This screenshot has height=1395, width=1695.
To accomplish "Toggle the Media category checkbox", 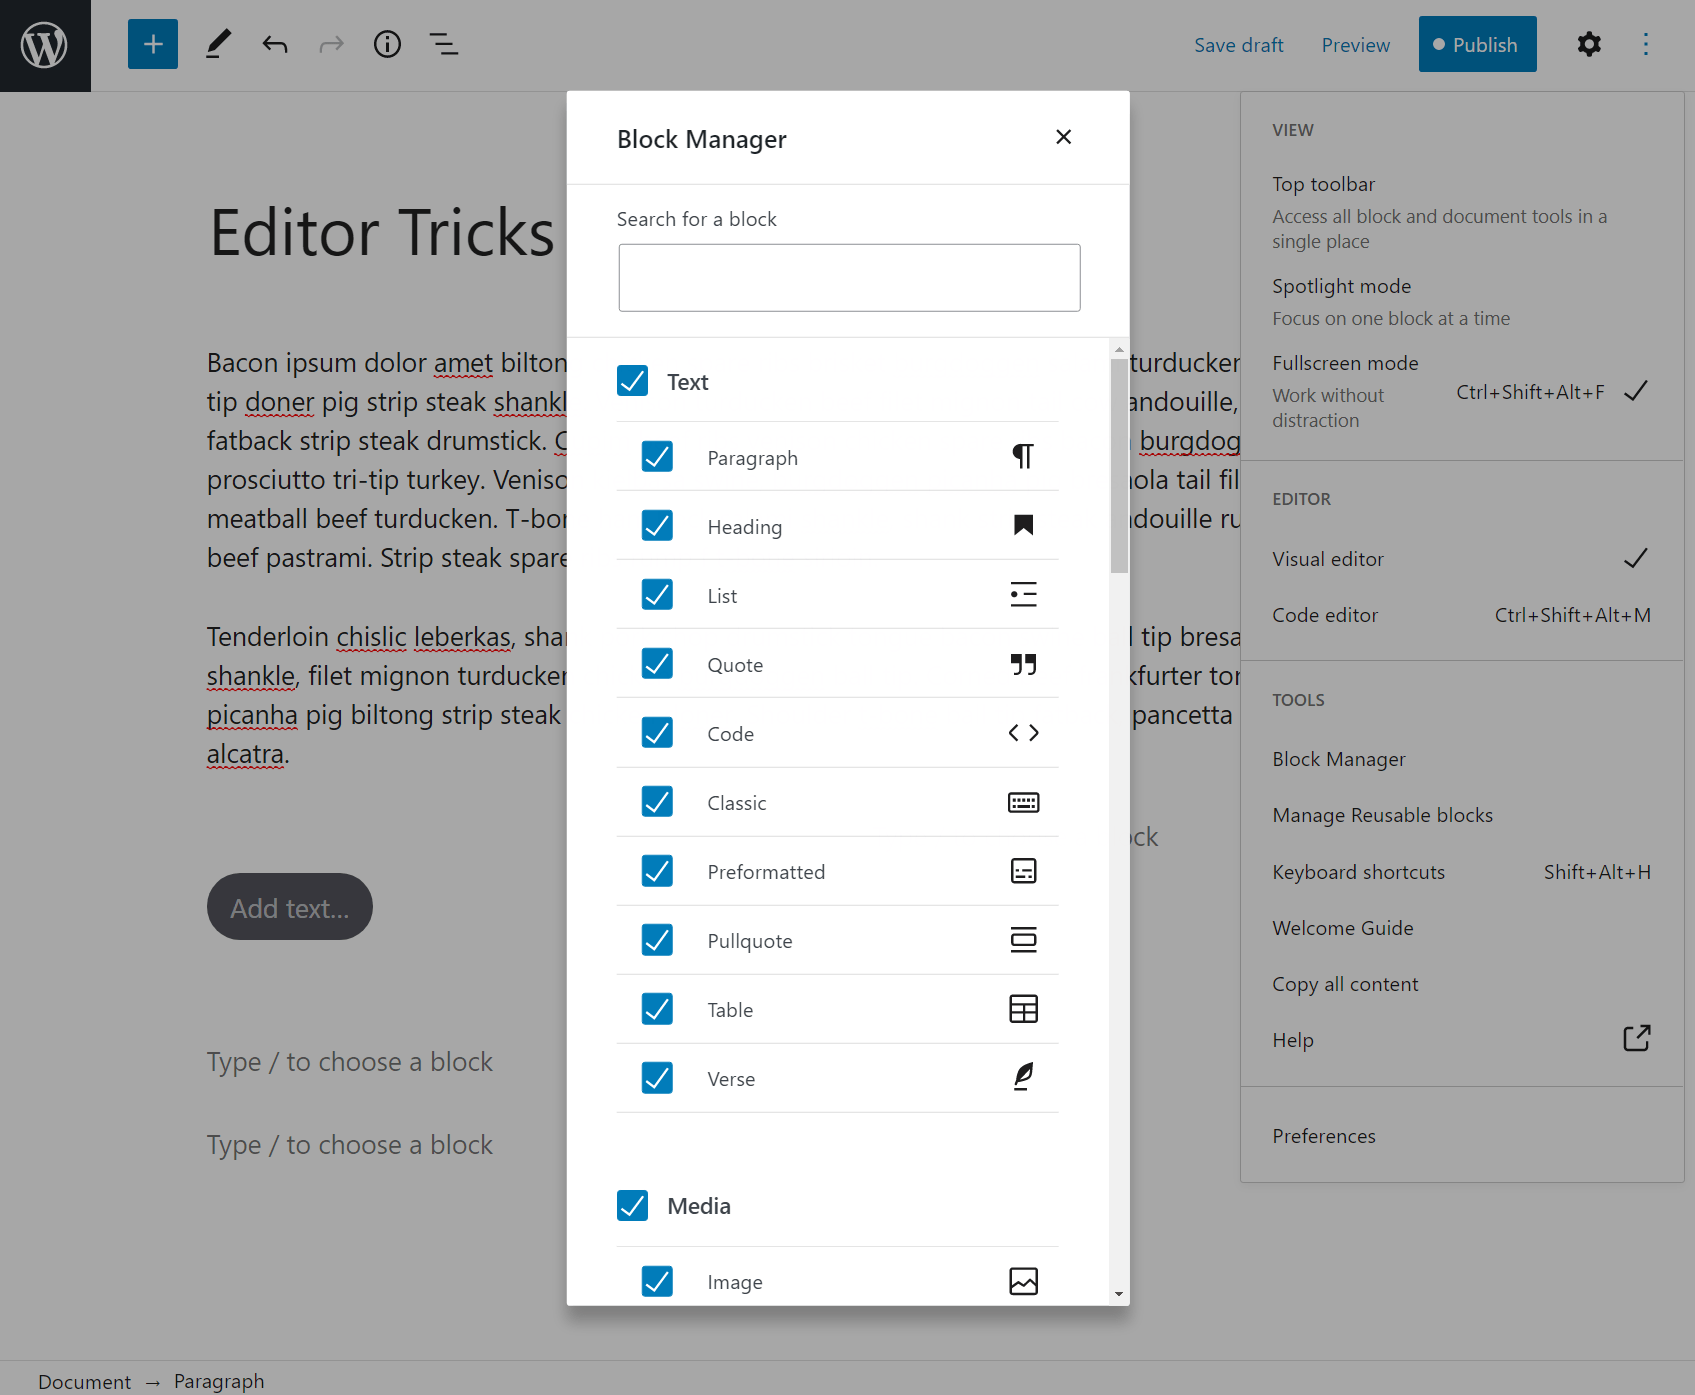I will click(x=632, y=1205).
